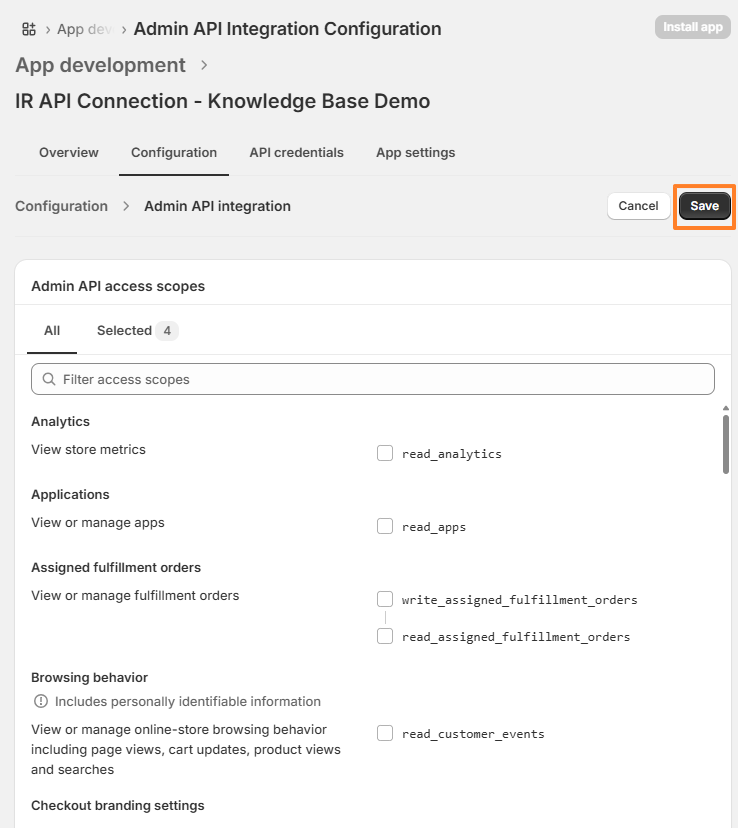
Task: Switch to the All scopes tab
Action: (x=52, y=331)
